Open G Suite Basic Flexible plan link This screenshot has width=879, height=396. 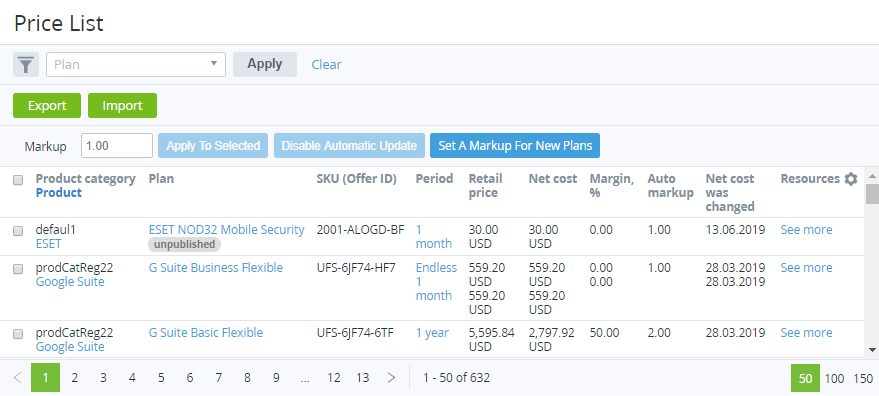pyautogui.click(x=206, y=333)
